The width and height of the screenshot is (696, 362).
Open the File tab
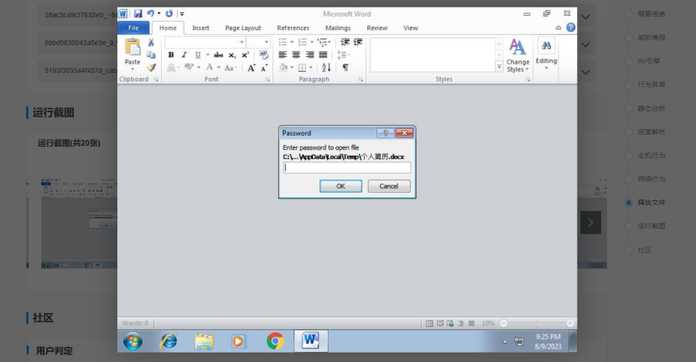(133, 28)
